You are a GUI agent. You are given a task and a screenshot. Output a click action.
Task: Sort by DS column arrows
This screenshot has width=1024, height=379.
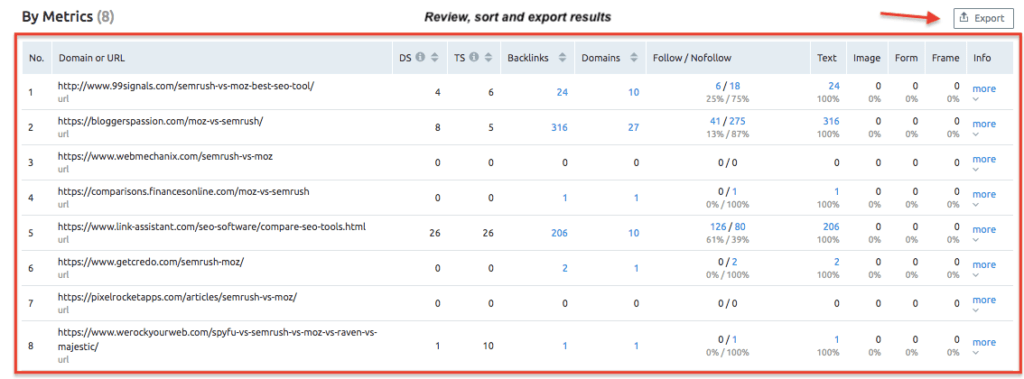click(434, 58)
